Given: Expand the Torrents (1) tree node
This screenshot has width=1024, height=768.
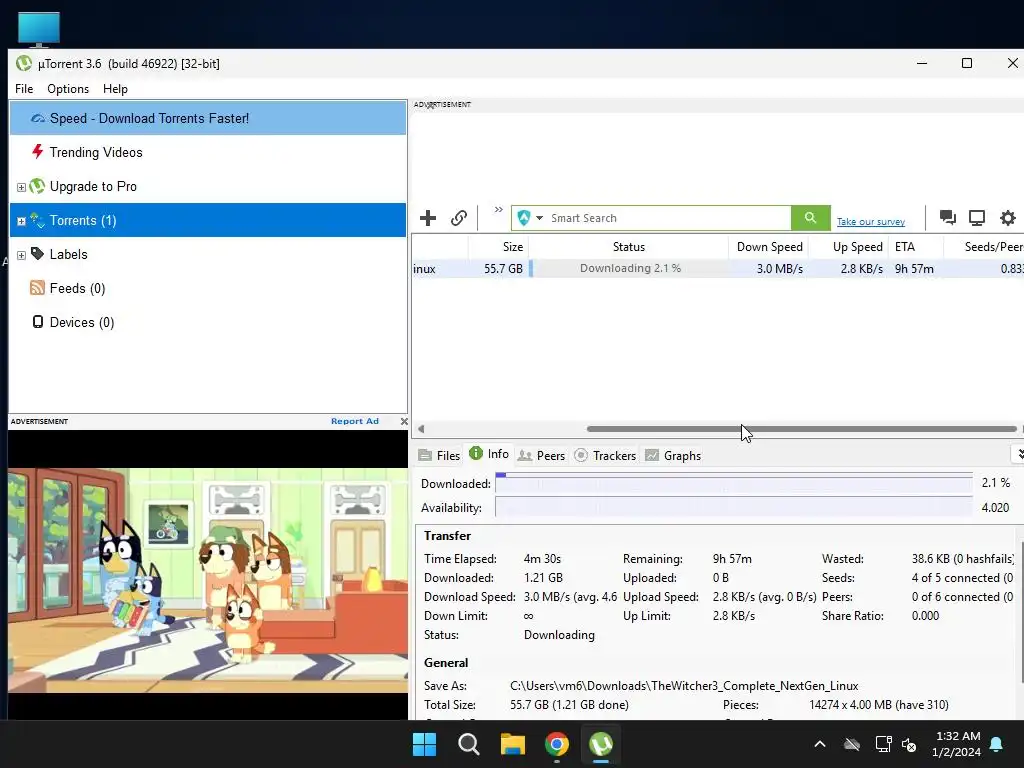Looking at the screenshot, I should [x=21, y=221].
